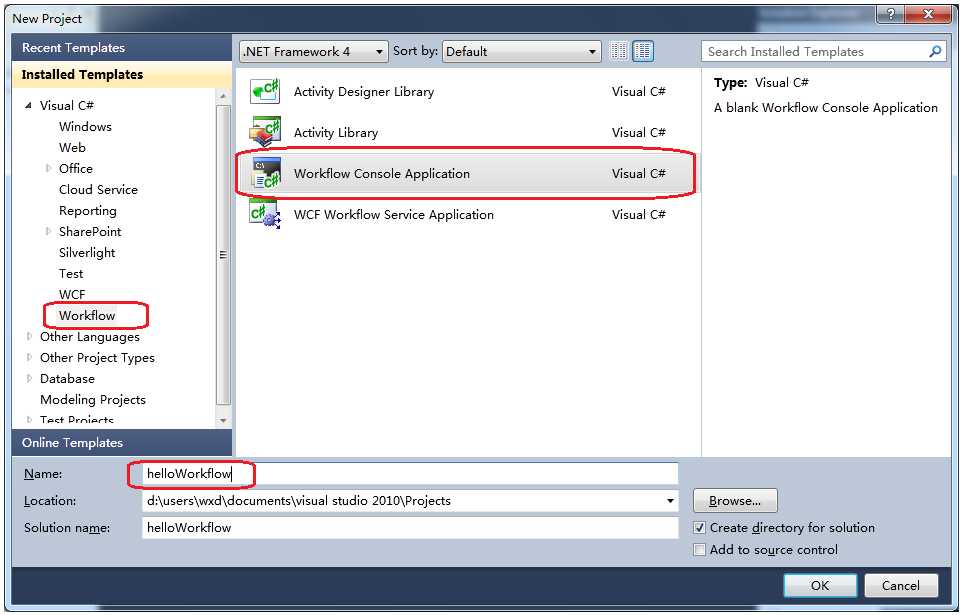Click the tree scrollbar down arrow
Viewport: 964px width, 615px height.
point(223,421)
